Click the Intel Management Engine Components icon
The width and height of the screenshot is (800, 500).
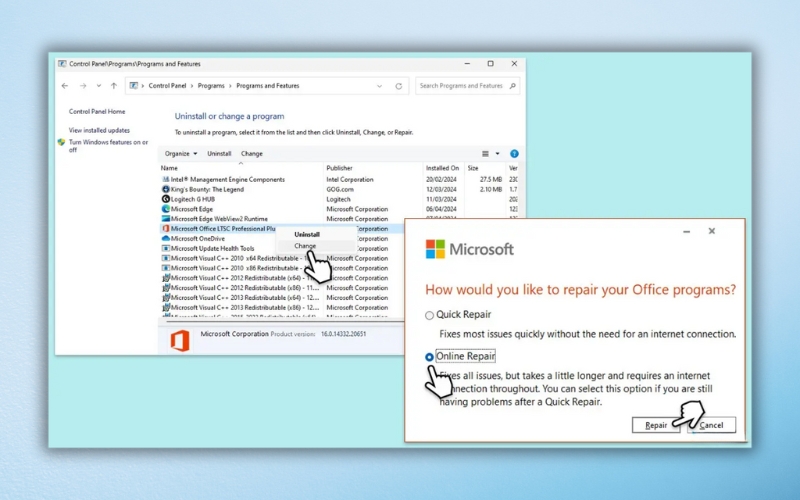pos(165,180)
